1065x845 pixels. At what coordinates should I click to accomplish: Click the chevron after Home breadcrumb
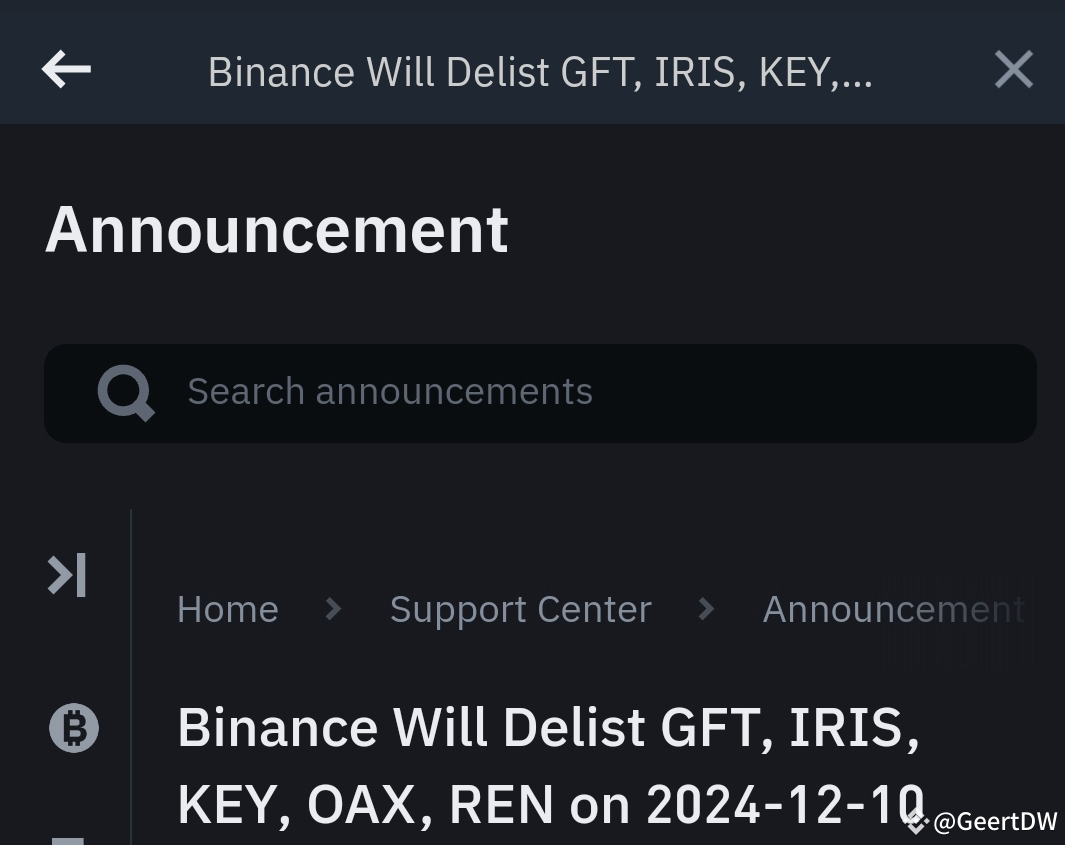[333, 608]
